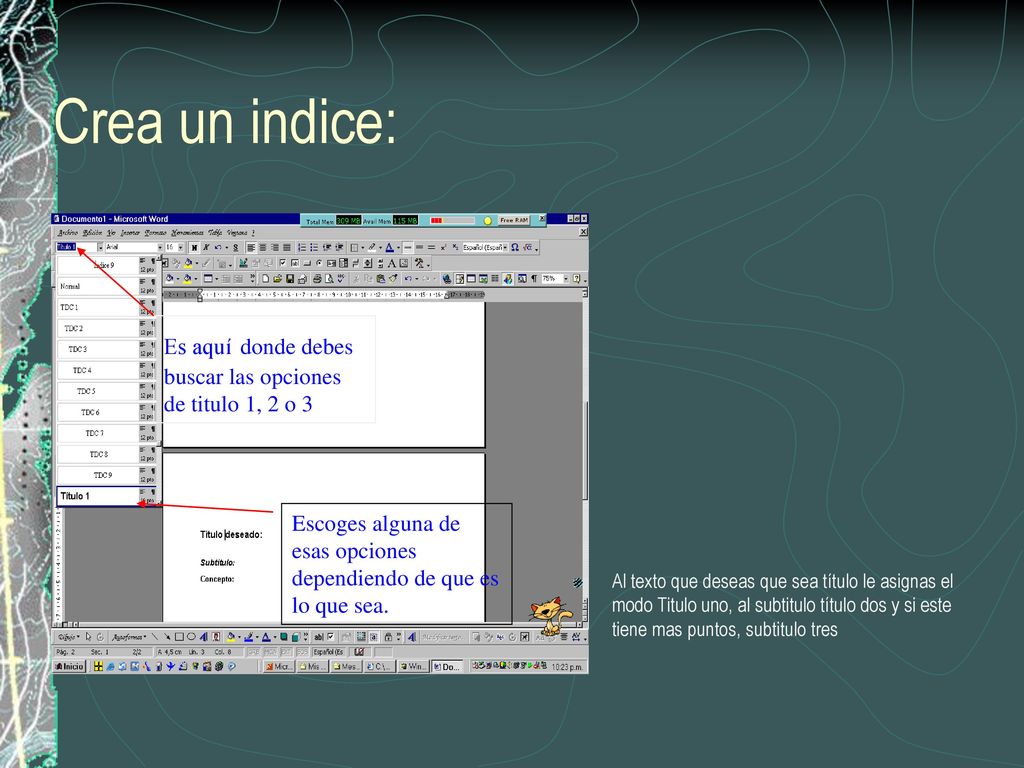Click the Windows Inicio start button
This screenshot has width=1024, height=768.
pyautogui.click(x=70, y=666)
